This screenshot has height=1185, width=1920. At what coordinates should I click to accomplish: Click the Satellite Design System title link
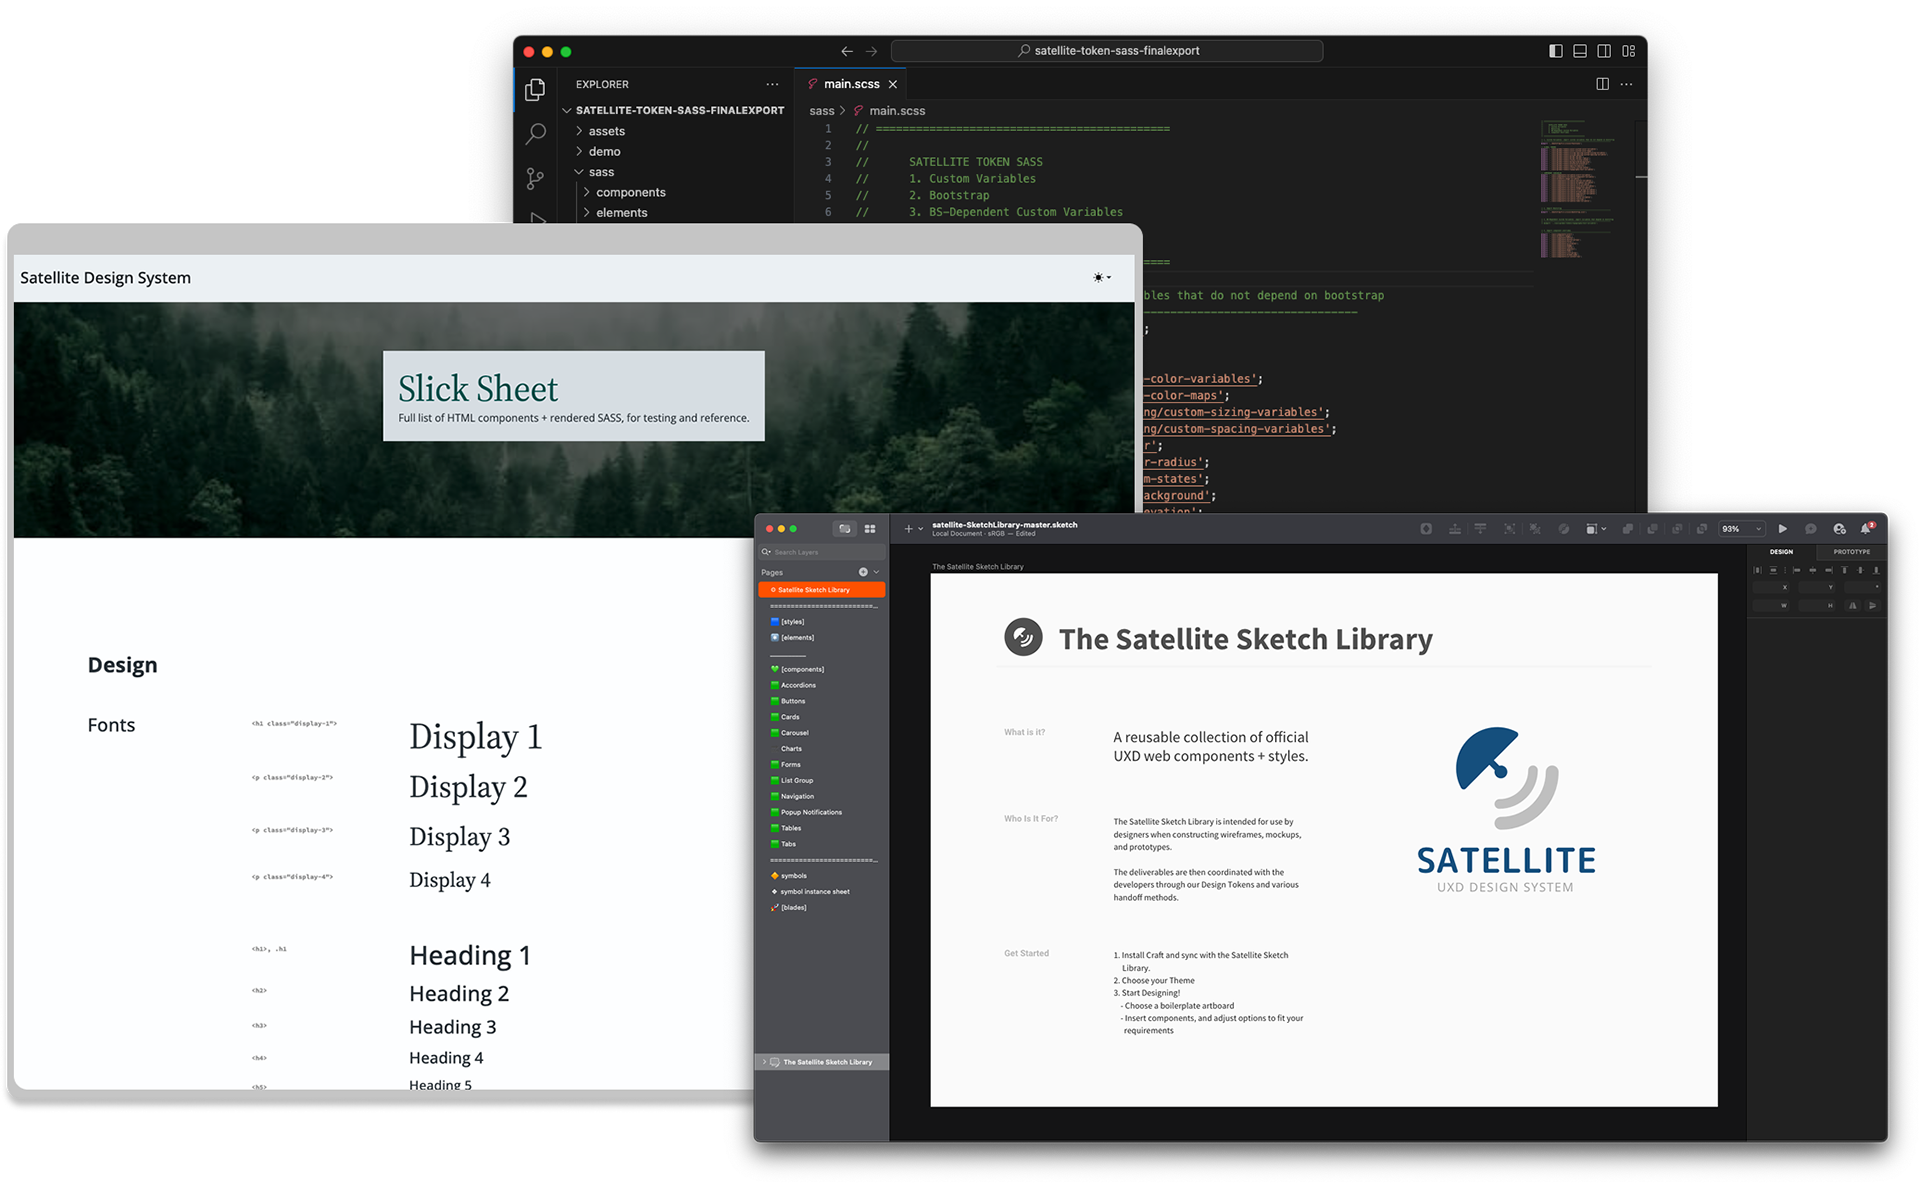coord(105,278)
